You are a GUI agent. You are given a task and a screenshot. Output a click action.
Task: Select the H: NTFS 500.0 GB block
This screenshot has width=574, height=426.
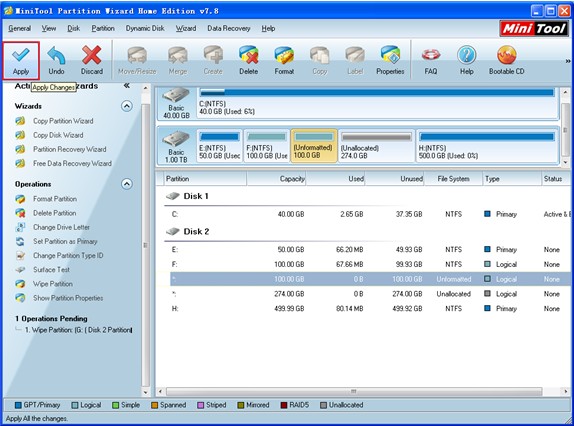pyautogui.click(x=487, y=146)
